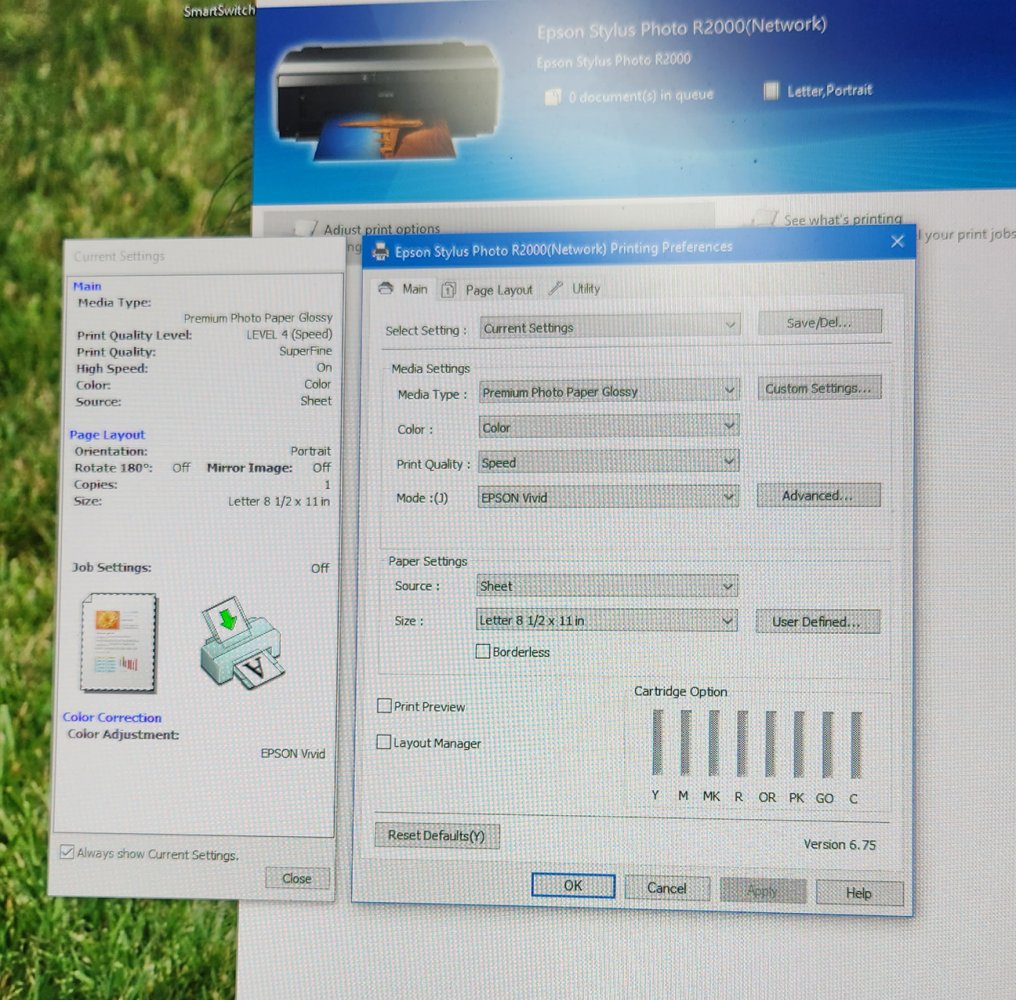
Task: Tick the Print Preview checkbox
Action: pyautogui.click(x=384, y=706)
